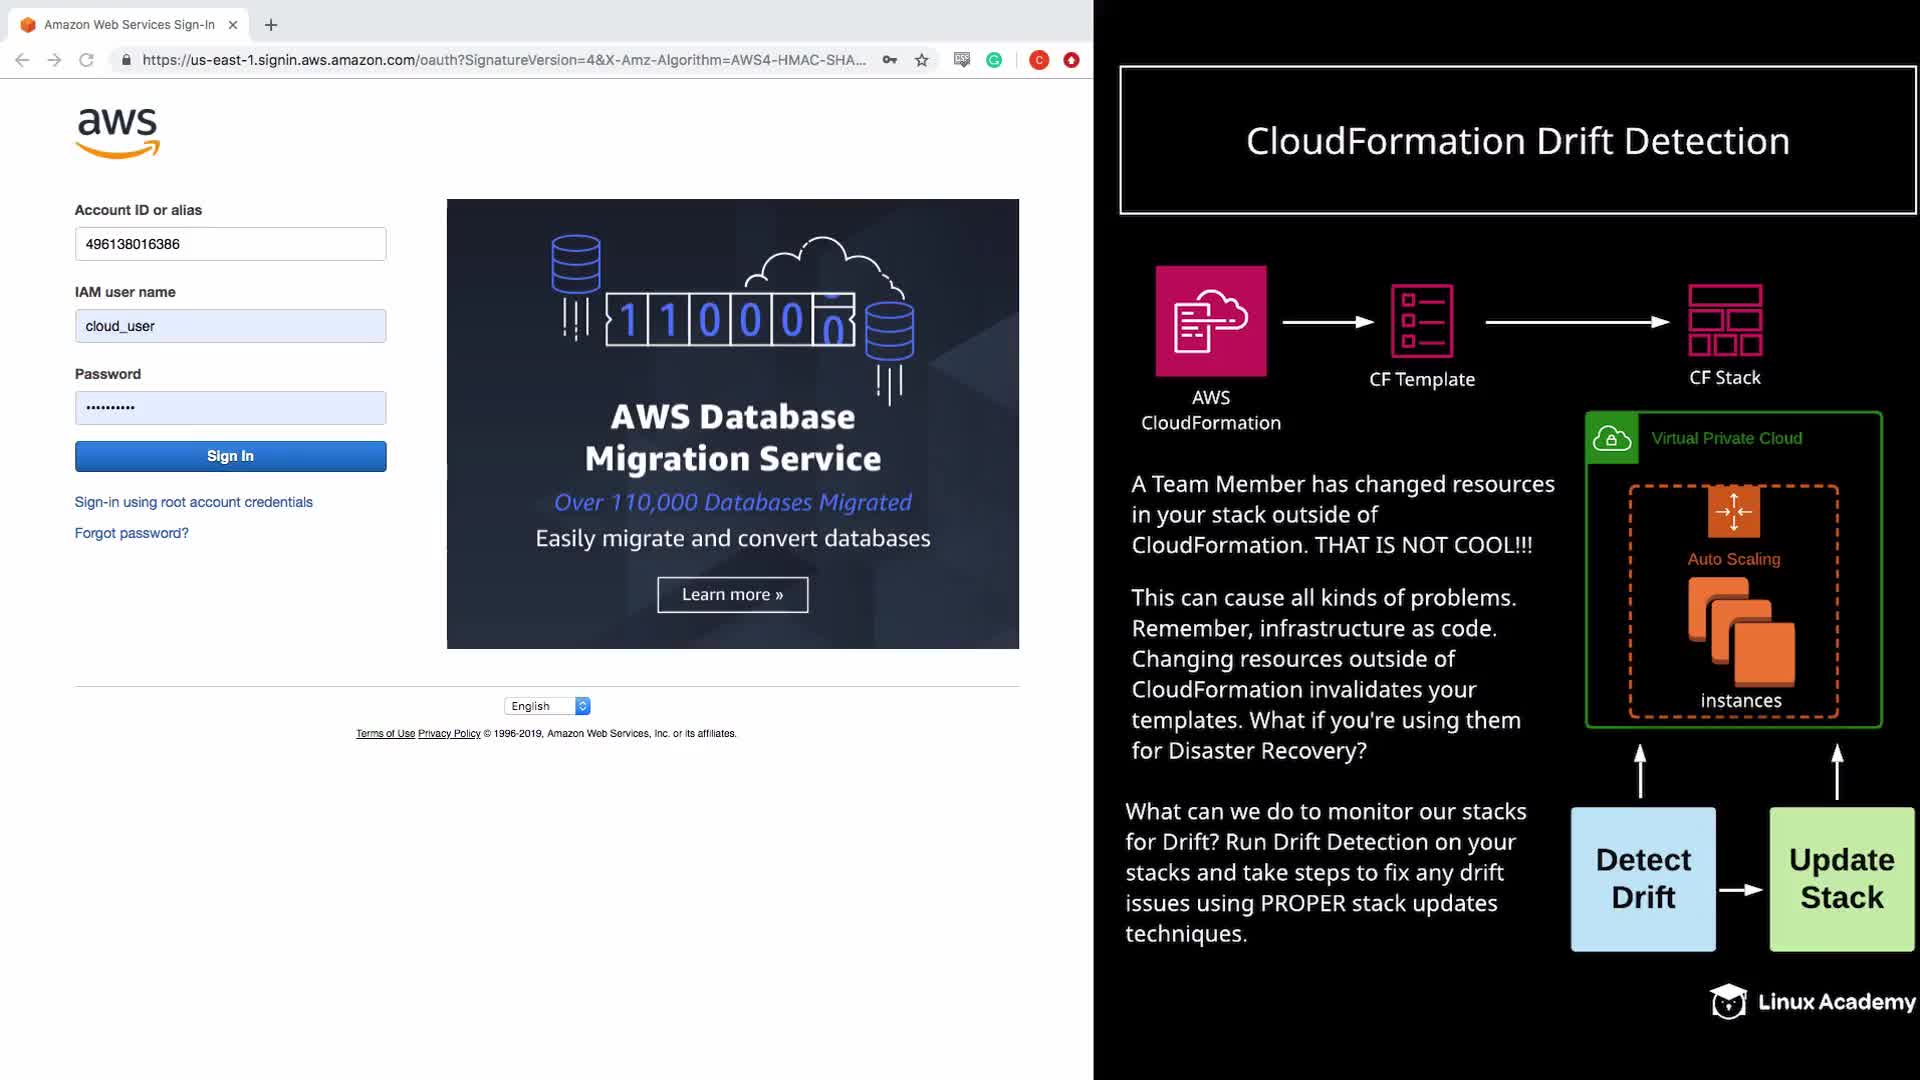Open the Terms of Use link
Viewport: 1920px width, 1080px height.
pyautogui.click(x=385, y=733)
